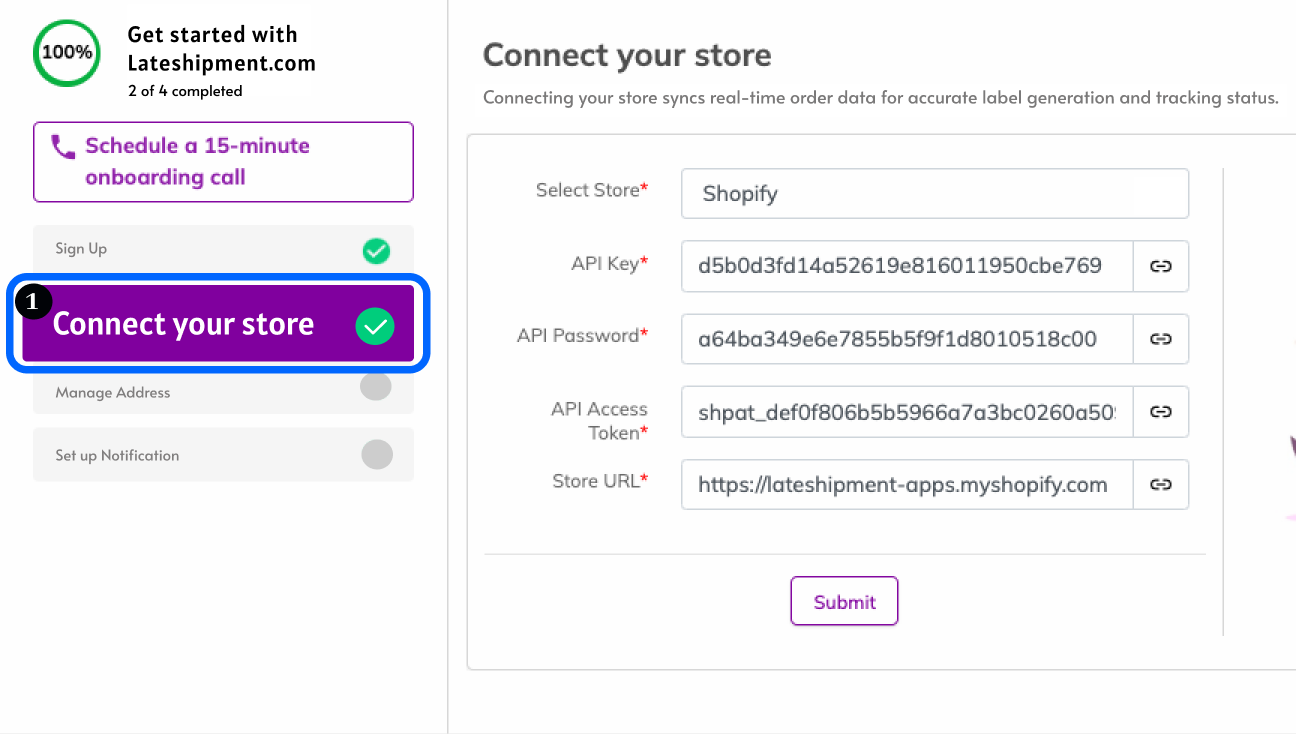Open the Select Store Shopify dropdown

click(934, 193)
